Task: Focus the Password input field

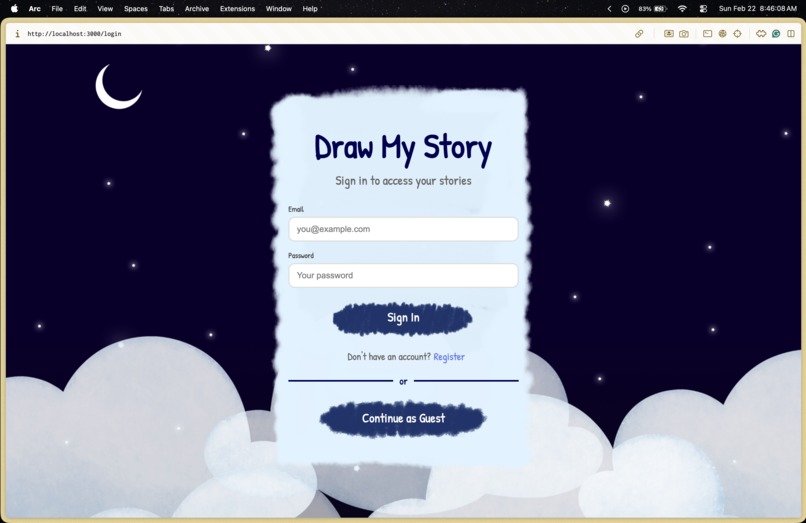Action: pyautogui.click(x=403, y=275)
